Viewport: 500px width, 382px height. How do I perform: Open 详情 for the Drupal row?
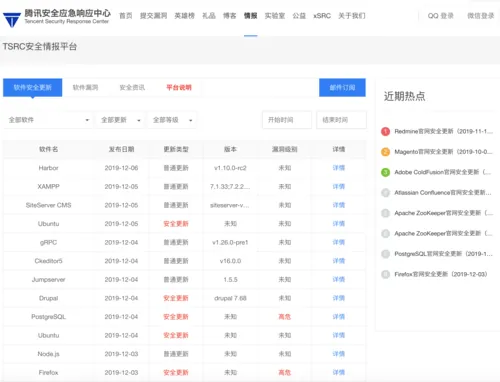coord(339,298)
